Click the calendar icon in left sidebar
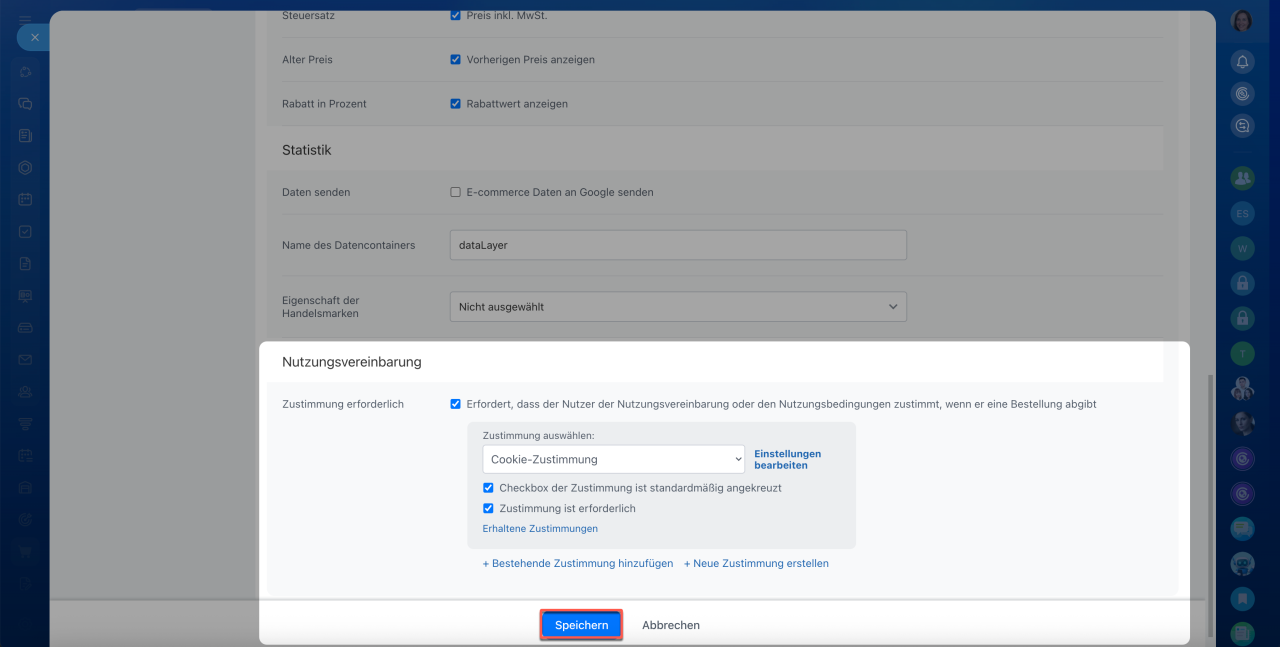The width and height of the screenshot is (1280, 647). pyautogui.click(x=25, y=199)
